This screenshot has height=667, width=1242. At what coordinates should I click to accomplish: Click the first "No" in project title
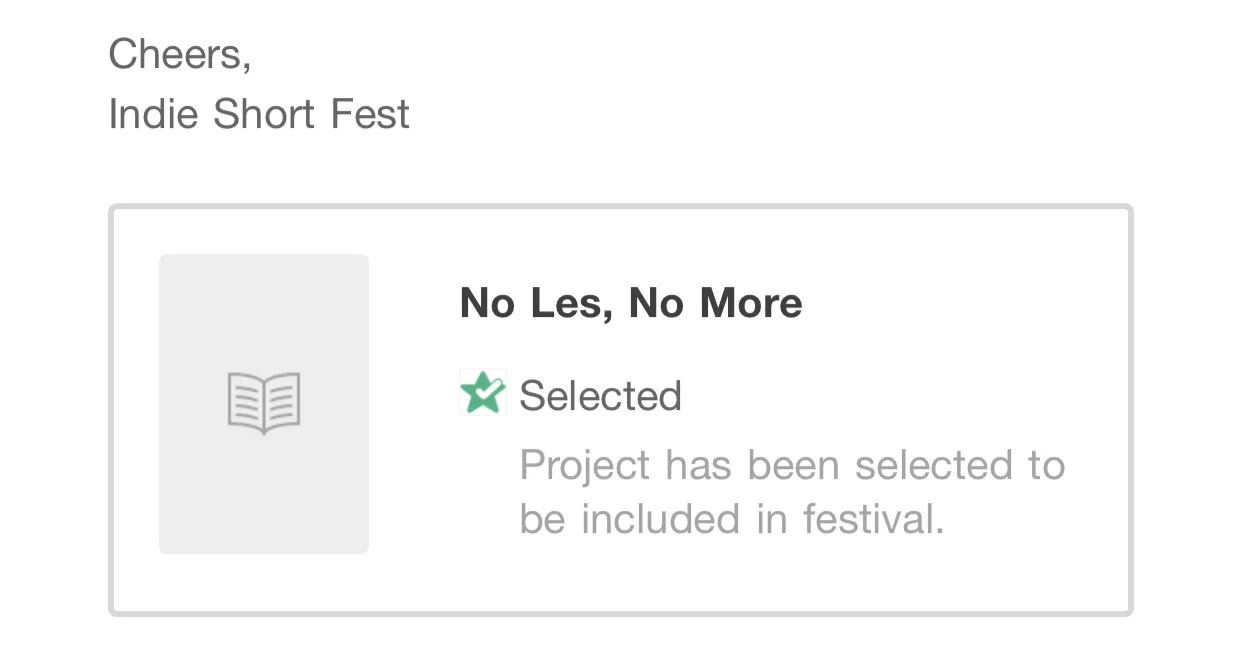(486, 303)
